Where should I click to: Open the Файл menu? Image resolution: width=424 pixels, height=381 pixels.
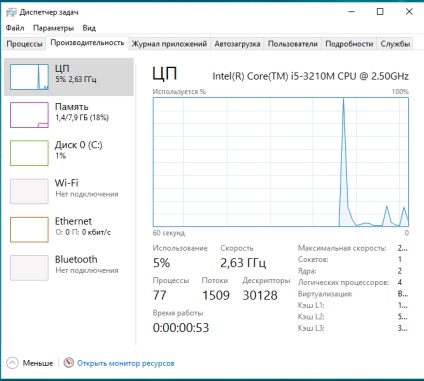(x=15, y=28)
